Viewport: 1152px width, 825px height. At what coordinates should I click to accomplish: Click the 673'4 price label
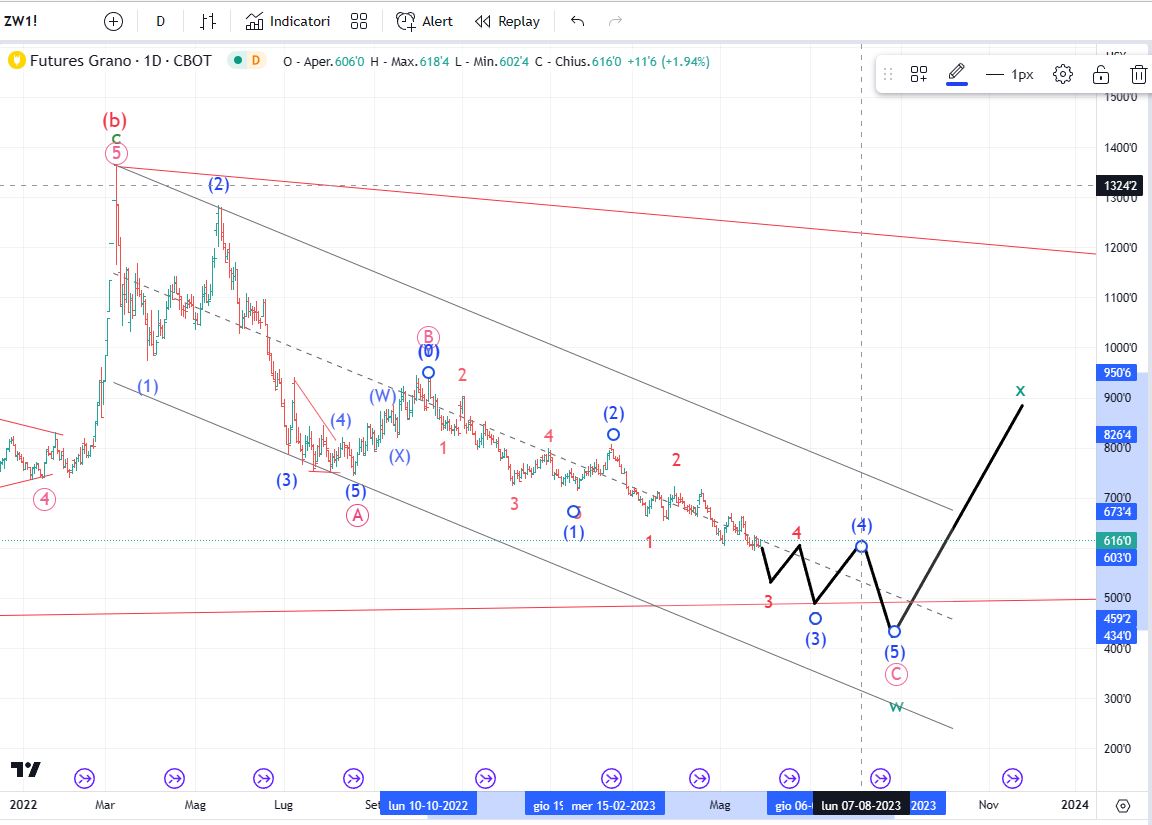click(x=1117, y=511)
